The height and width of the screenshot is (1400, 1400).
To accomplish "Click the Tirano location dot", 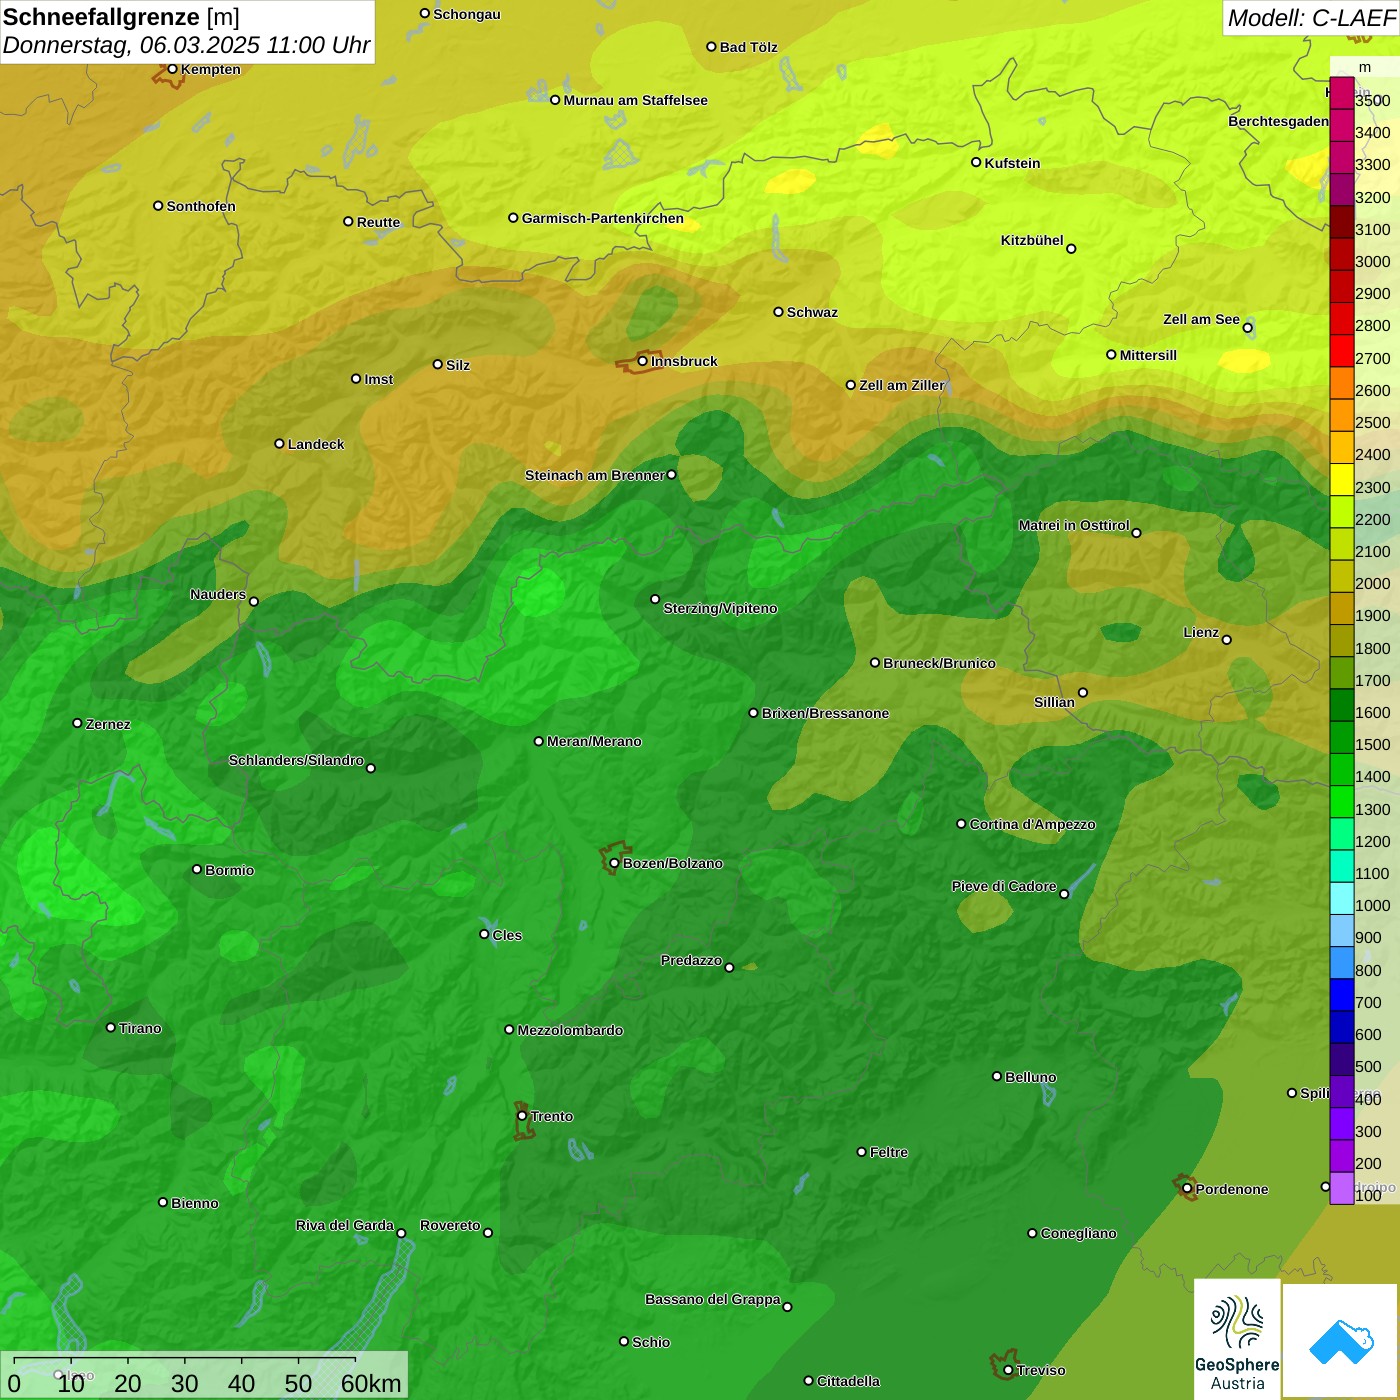I will tap(111, 1027).
